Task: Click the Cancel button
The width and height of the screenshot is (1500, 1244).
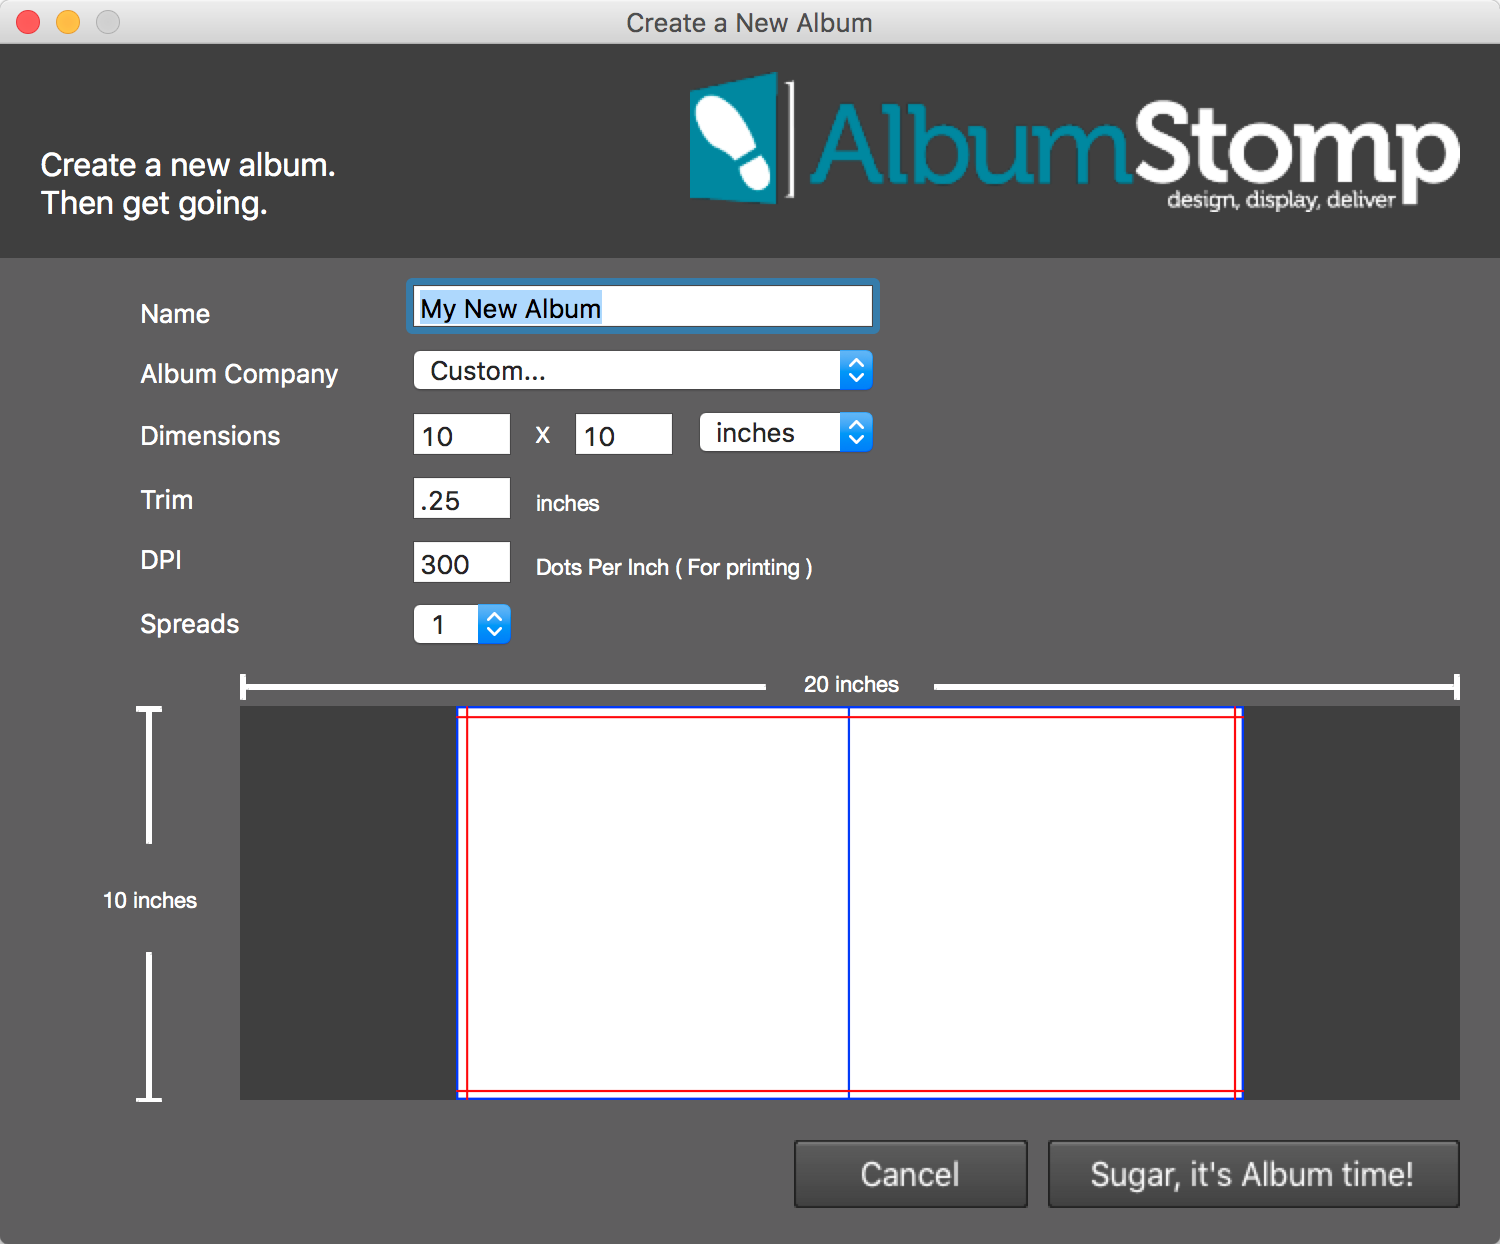Action: point(911,1174)
